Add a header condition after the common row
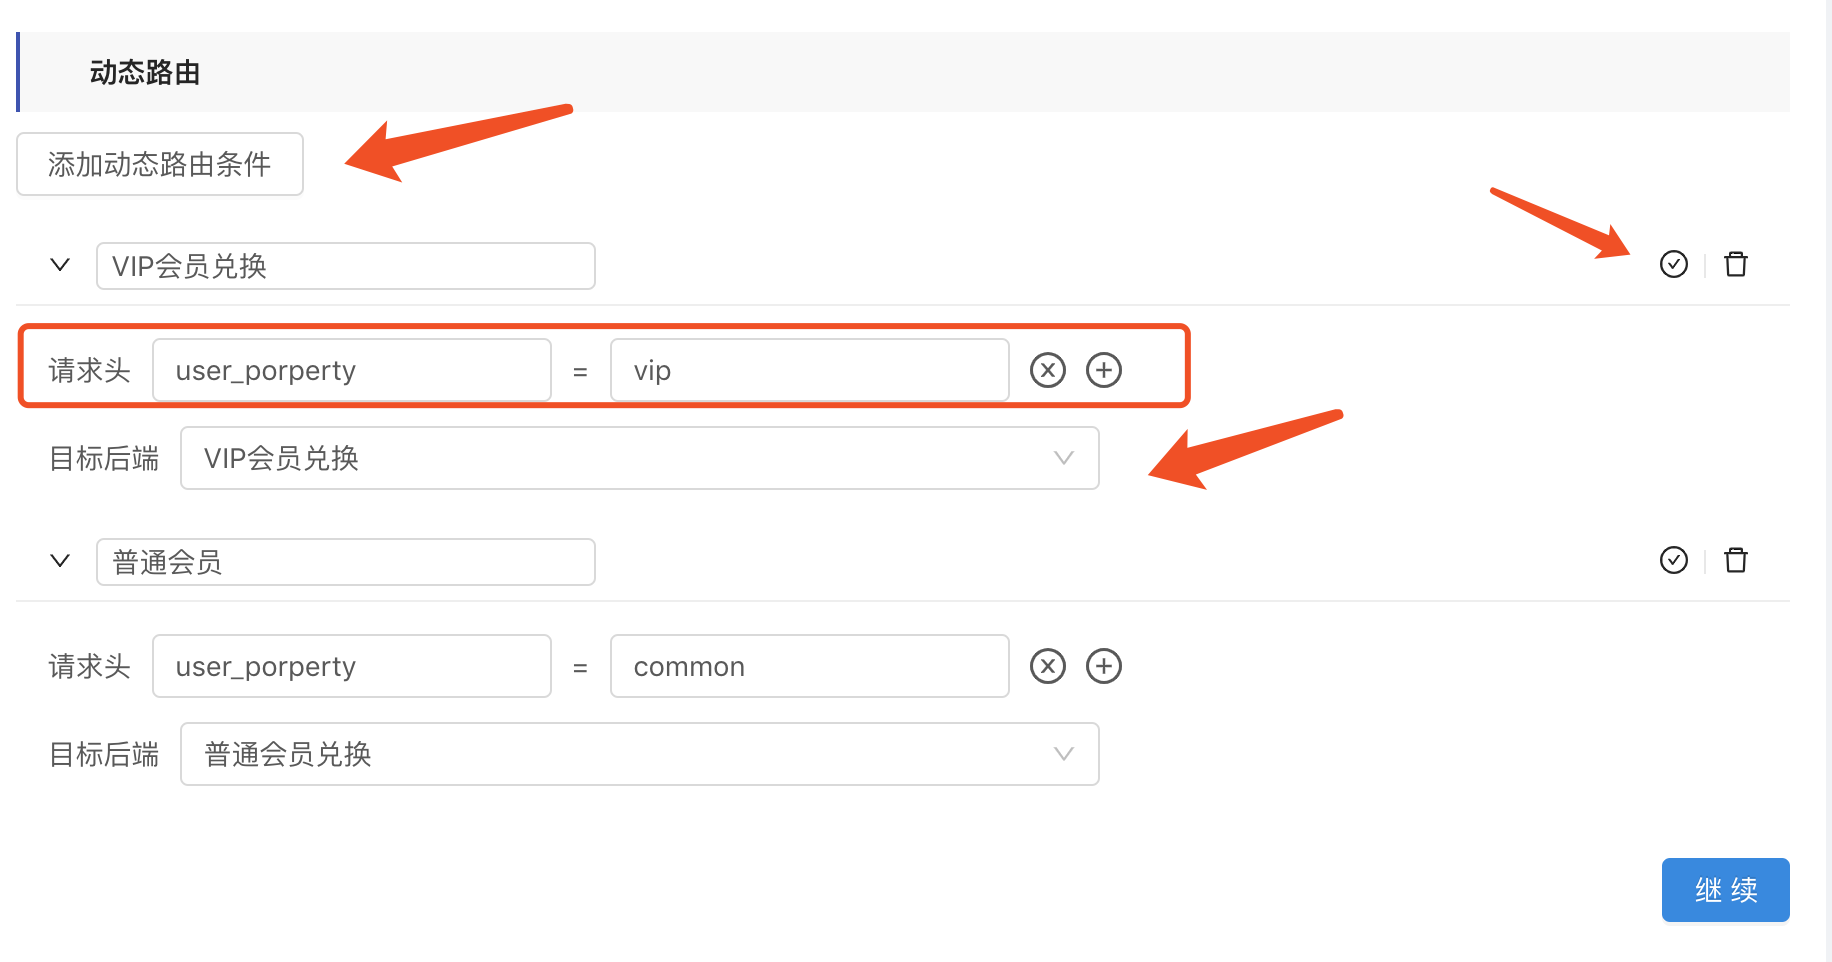This screenshot has height=962, width=1832. pyautogui.click(x=1104, y=666)
